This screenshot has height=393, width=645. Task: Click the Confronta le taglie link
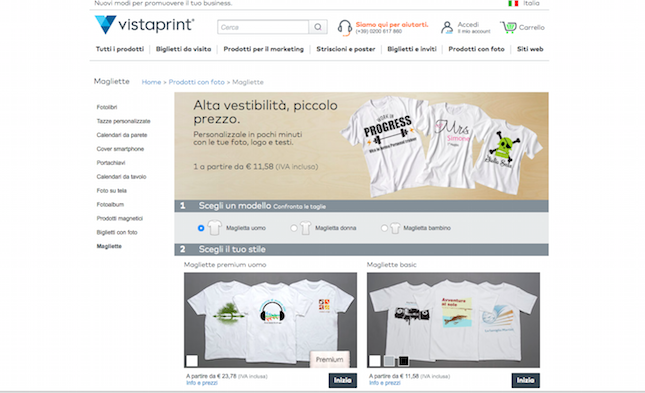[299, 207]
